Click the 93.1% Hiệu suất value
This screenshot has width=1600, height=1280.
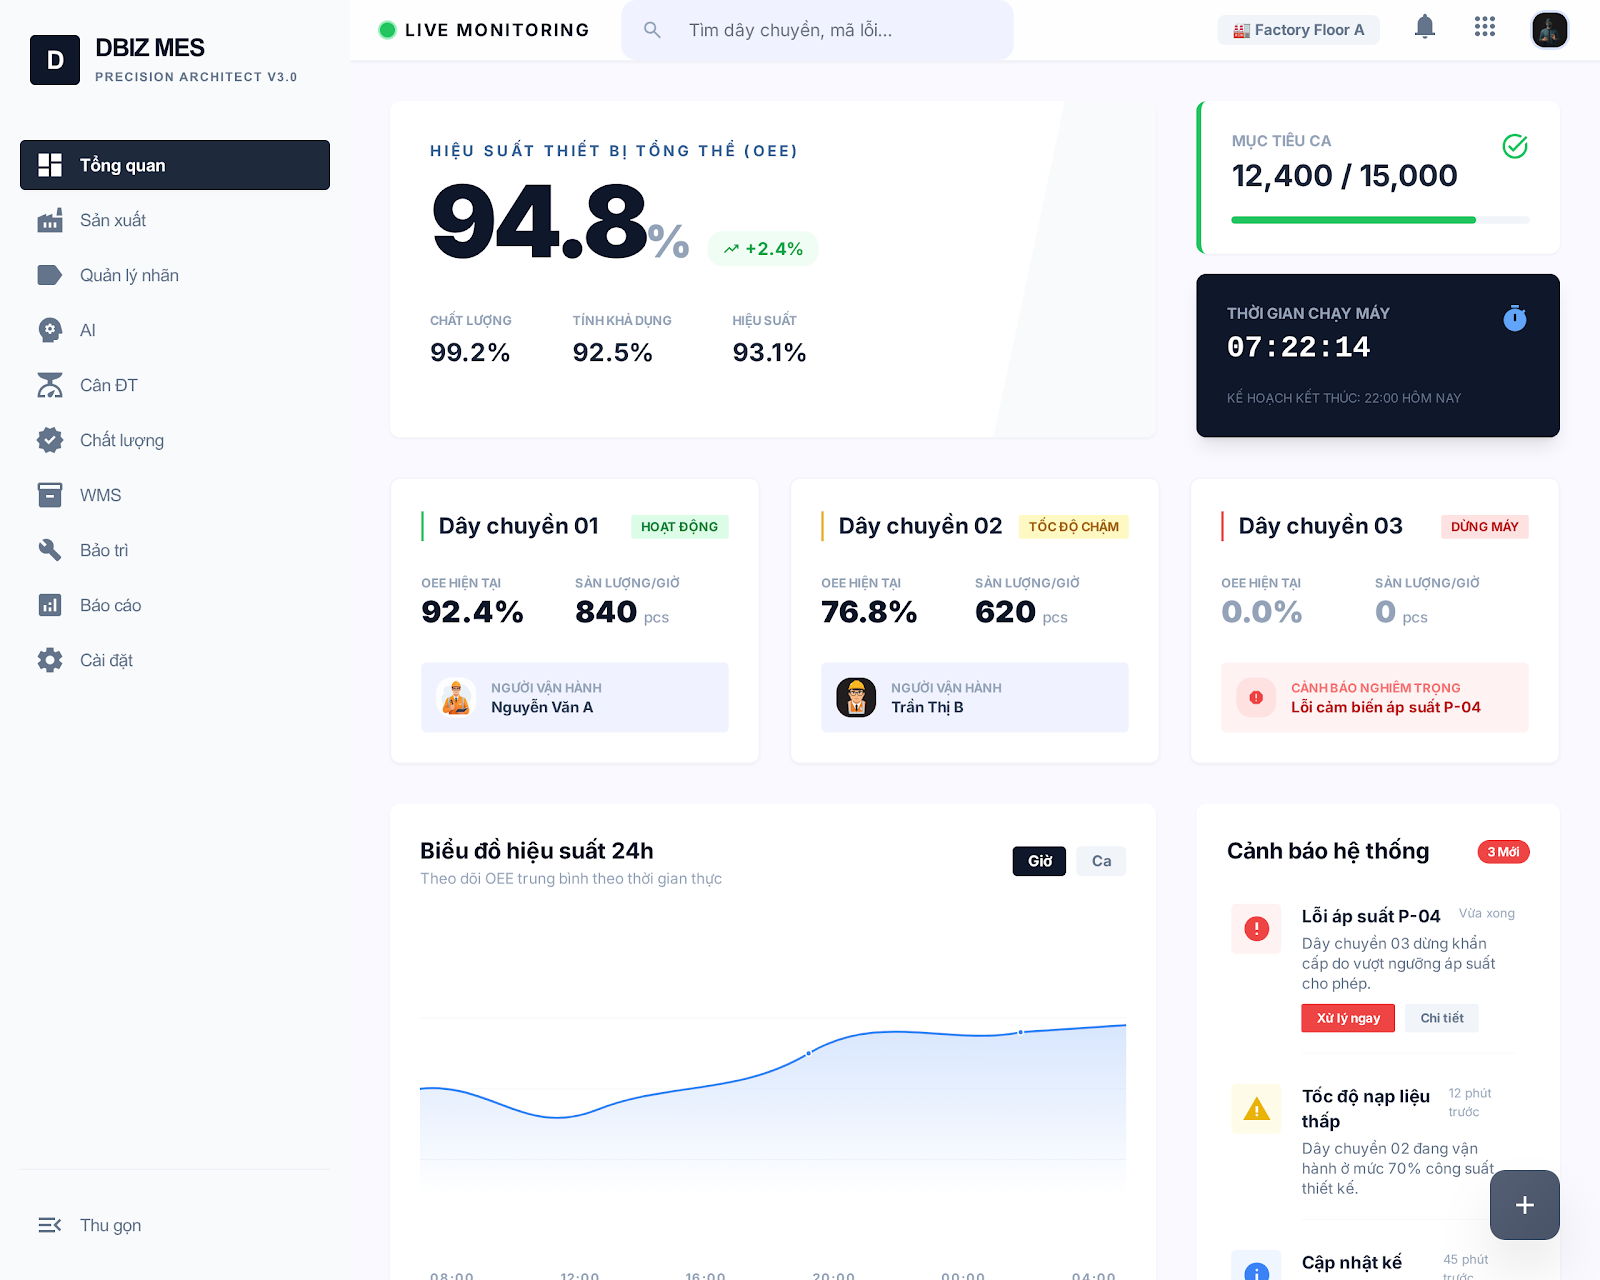click(x=769, y=352)
